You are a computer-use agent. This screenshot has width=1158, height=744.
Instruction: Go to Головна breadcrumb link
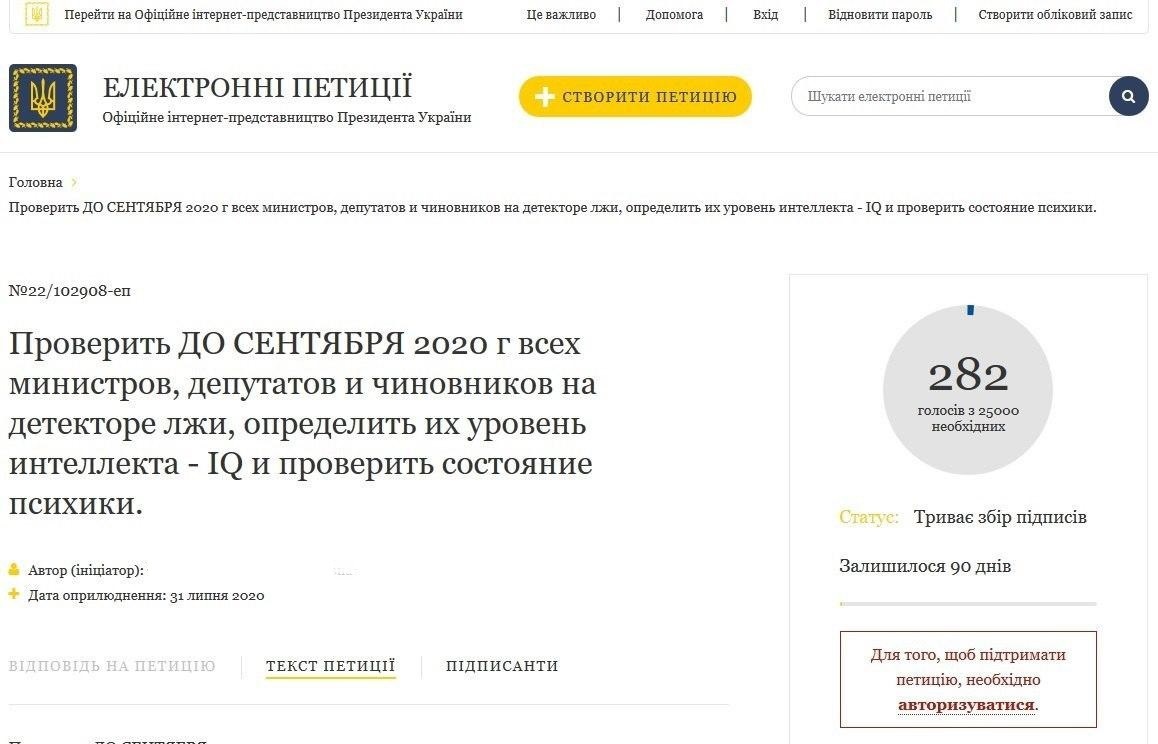(x=35, y=182)
